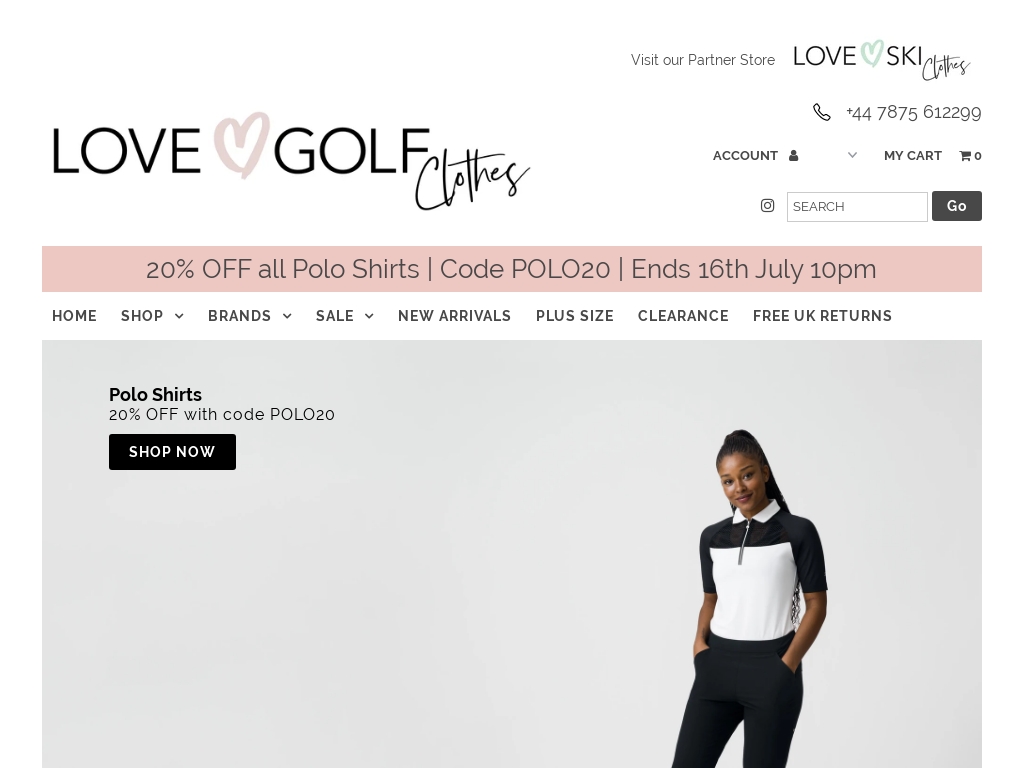This screenshot has width=1024, height=768.
Task: Open the Free UK Returns page
Action: pos(822,316)
